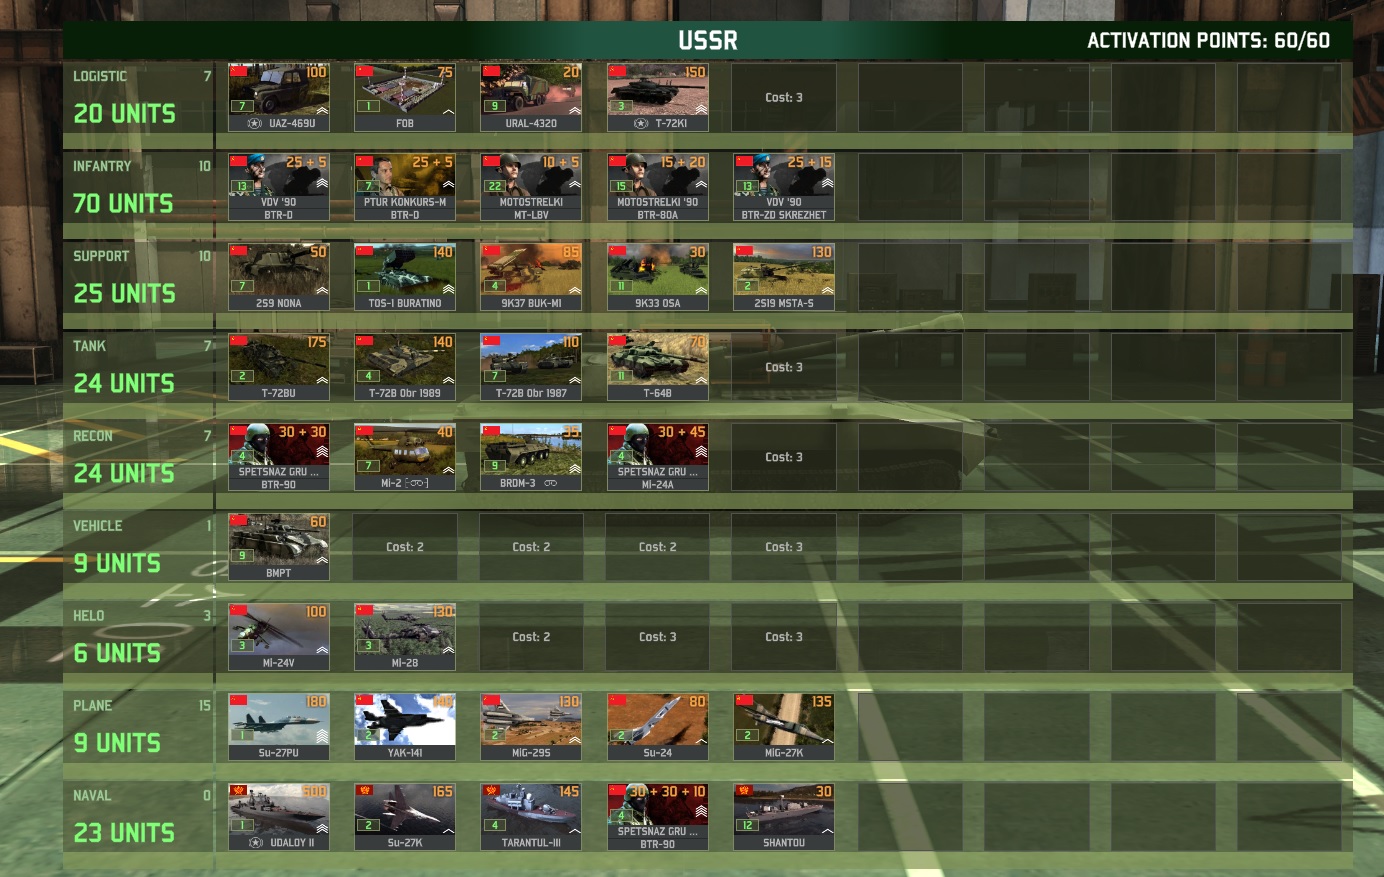The width and height of the screenshot is (1384, 877).
Task: Pick the Udaloy II naval card
Action: (278, 815)
